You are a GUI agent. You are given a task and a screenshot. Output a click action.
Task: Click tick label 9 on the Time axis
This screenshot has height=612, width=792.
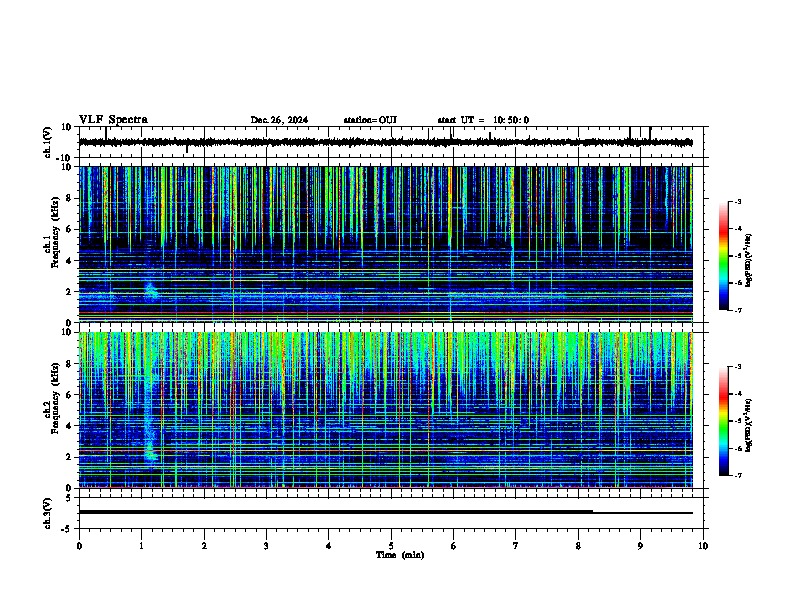coord(640,546)
